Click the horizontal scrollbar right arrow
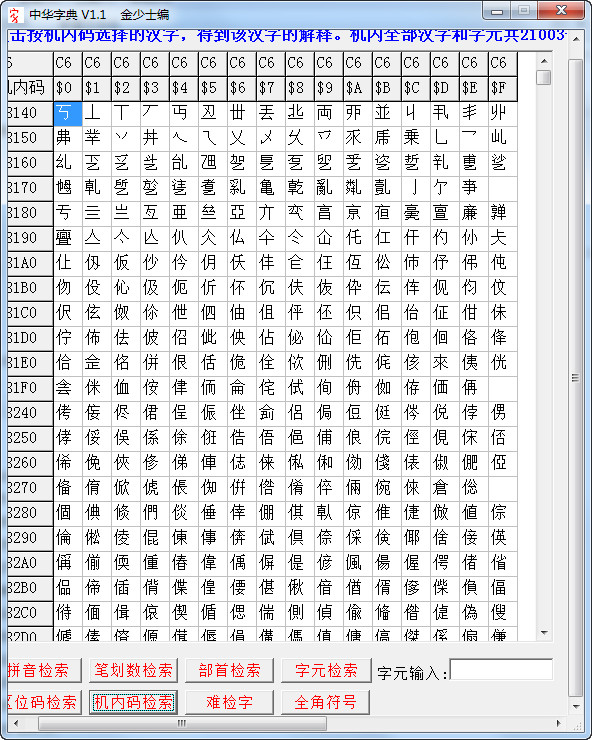Viewport: 592px width, 740px height. pos(559,723)
